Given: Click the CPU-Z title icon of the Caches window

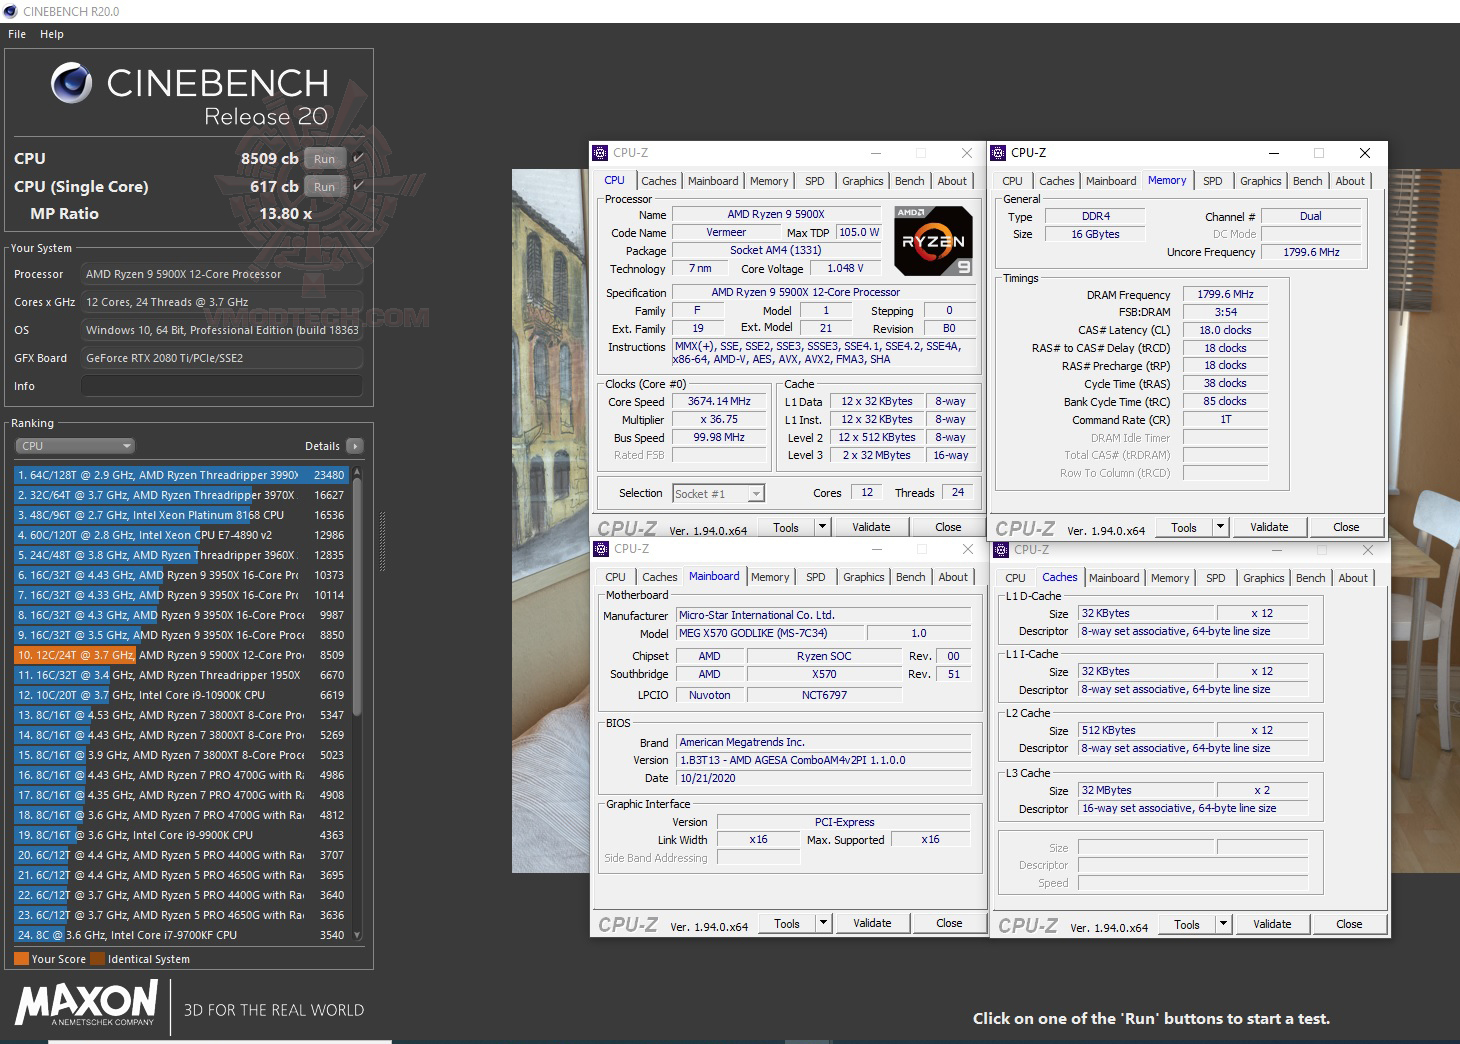Looking at the screenshot, I should (1000, 549).
